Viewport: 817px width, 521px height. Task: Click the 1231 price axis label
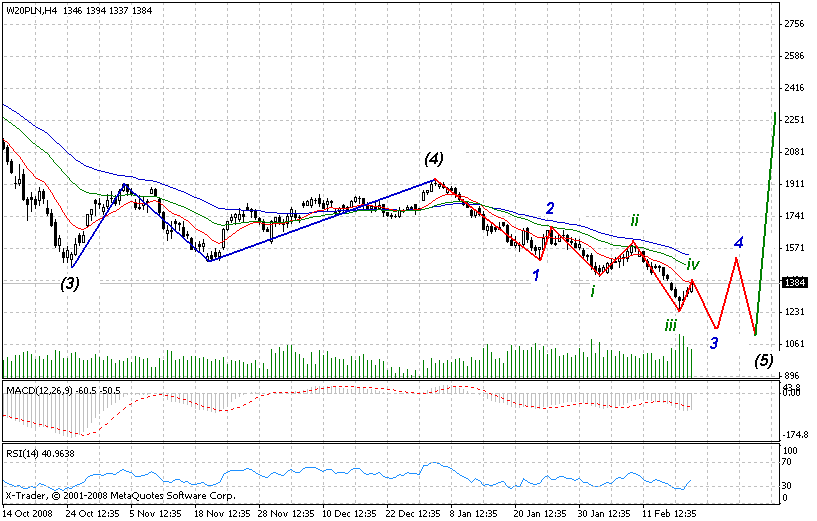point(794,312)
